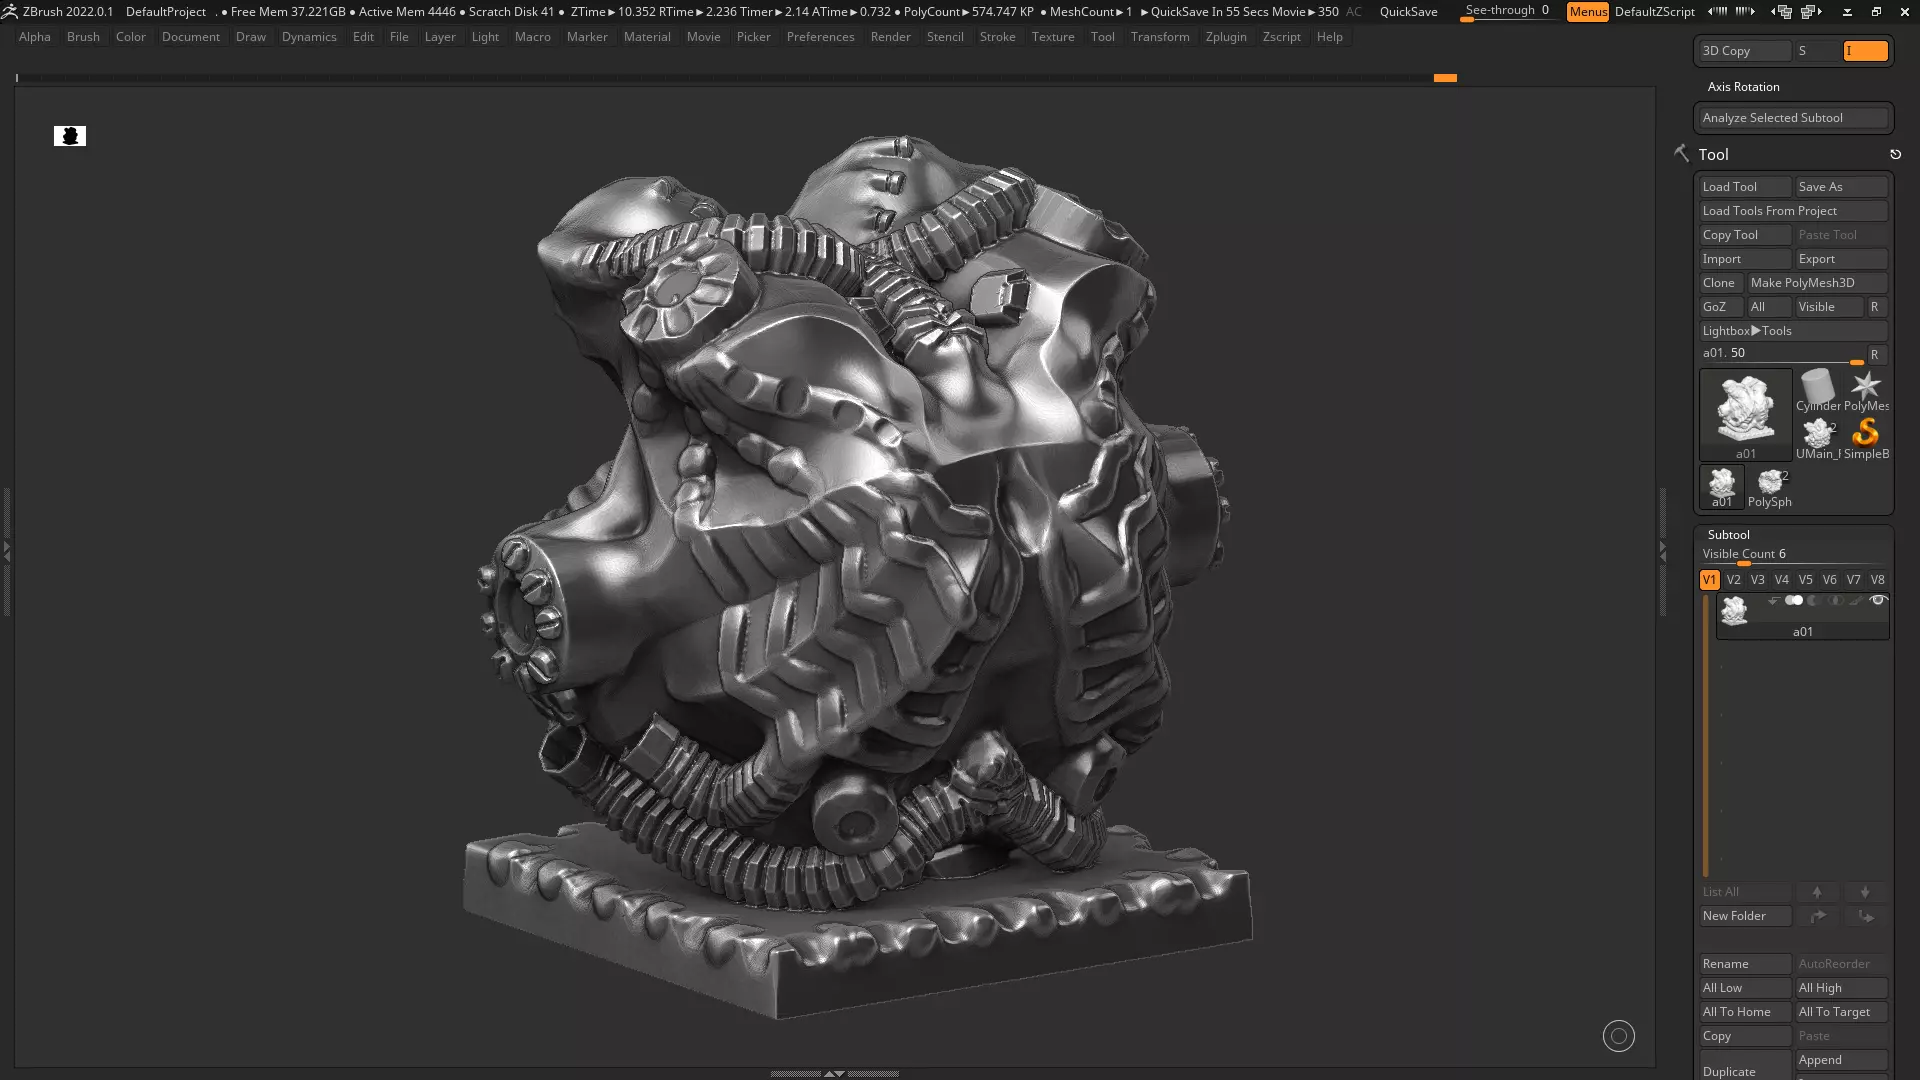Screen dimensions: 1920x1080
Task: Adjust the Visible Count slider
Action: (1793, 555)
